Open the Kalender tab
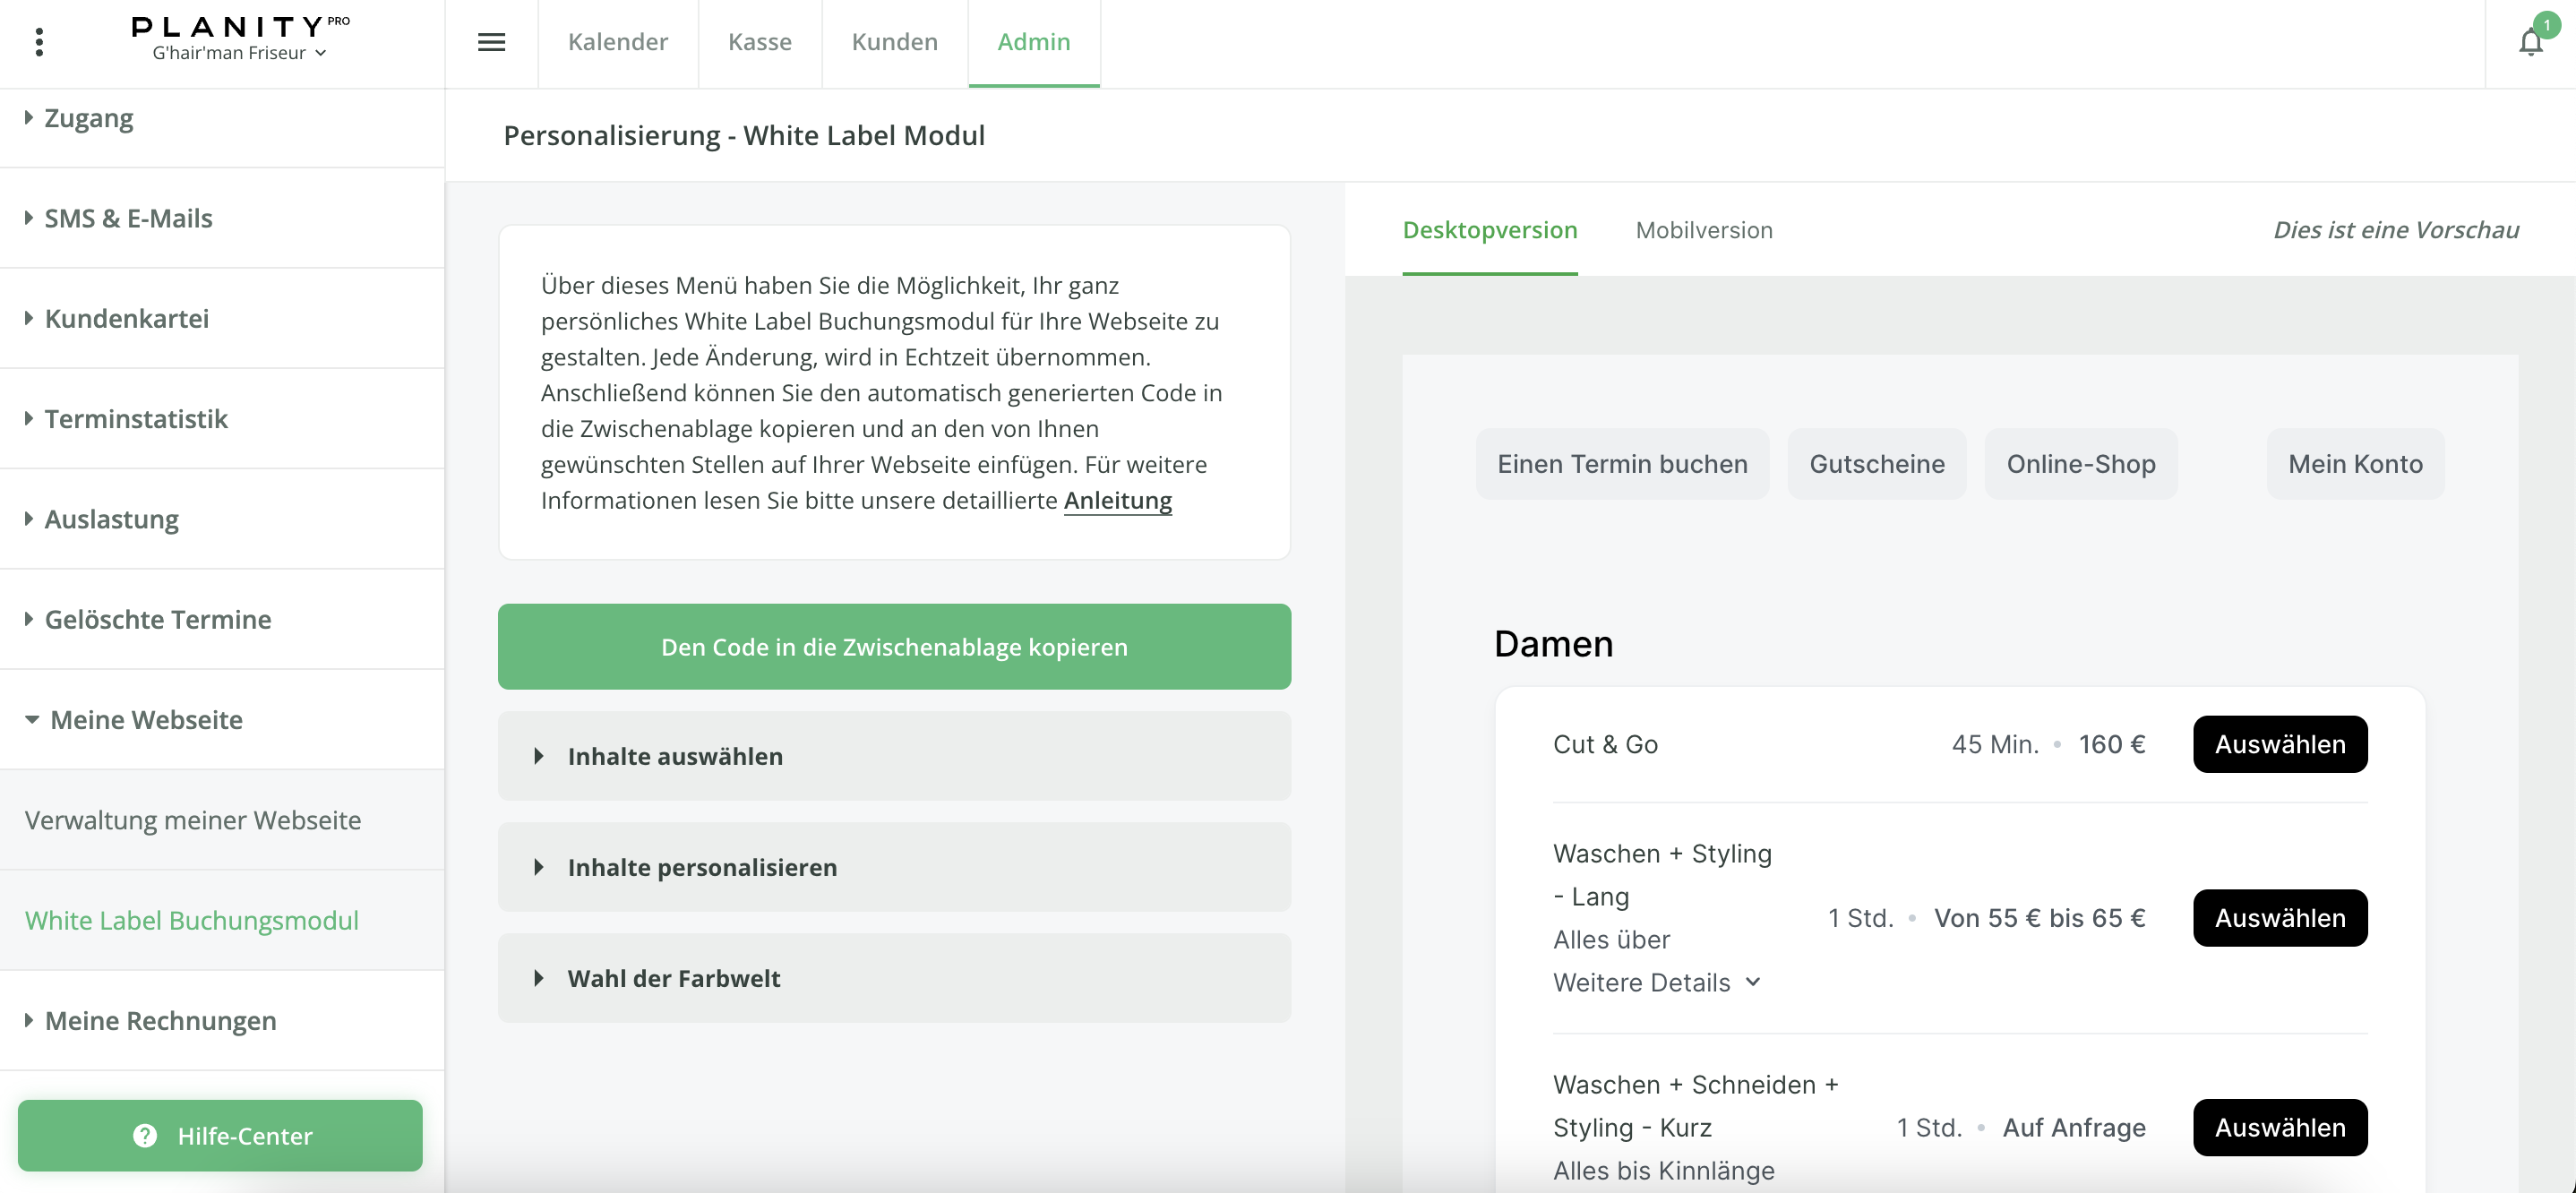The width and height of the screenshot is (2576, 1193). pyautogui.click(x=617, y=42)
